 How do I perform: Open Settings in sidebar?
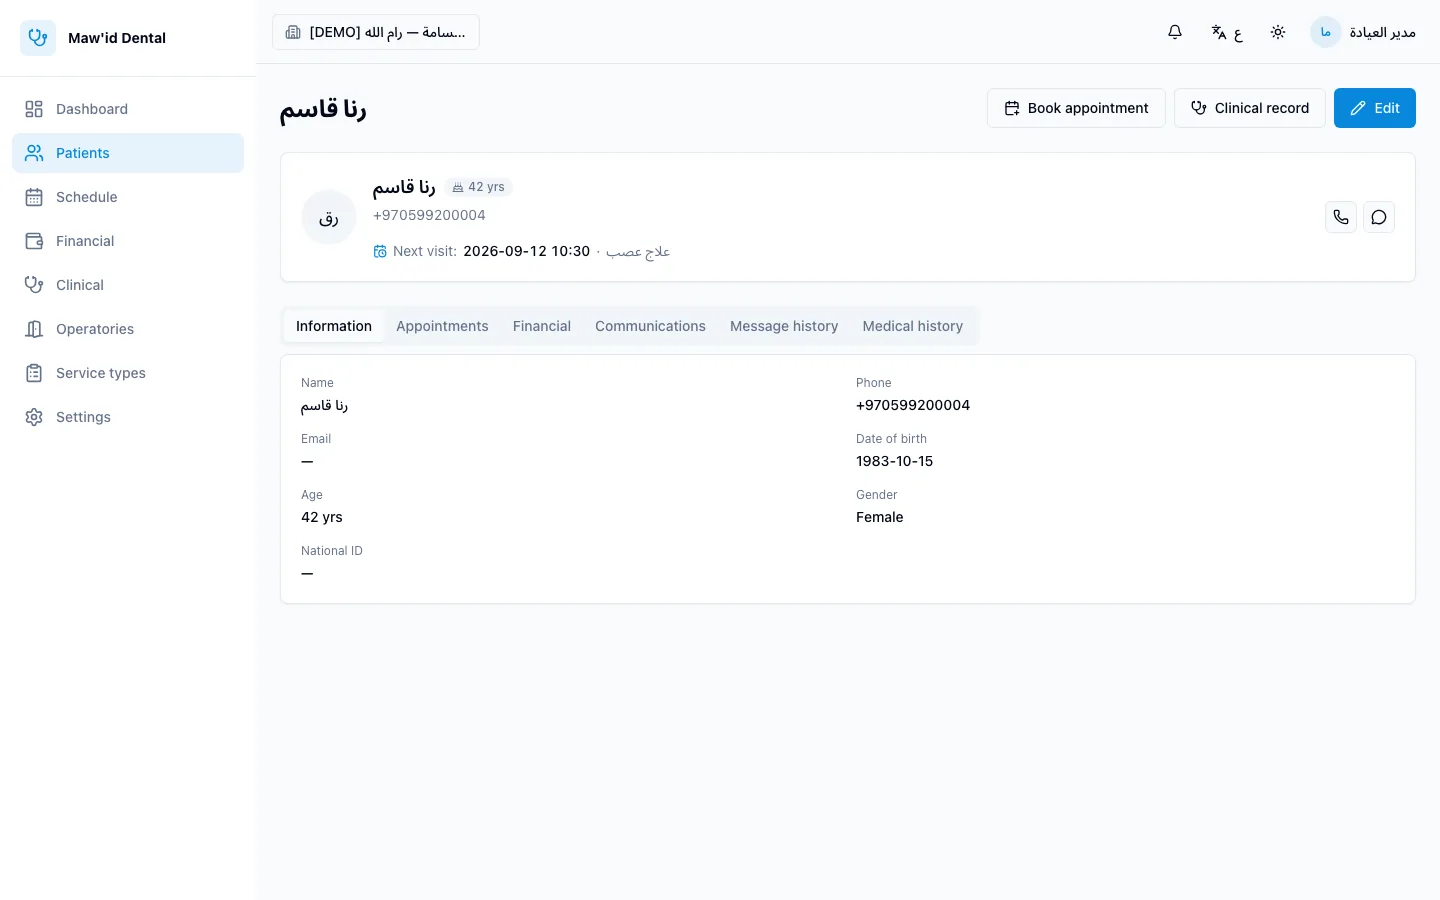pos(128,417)
